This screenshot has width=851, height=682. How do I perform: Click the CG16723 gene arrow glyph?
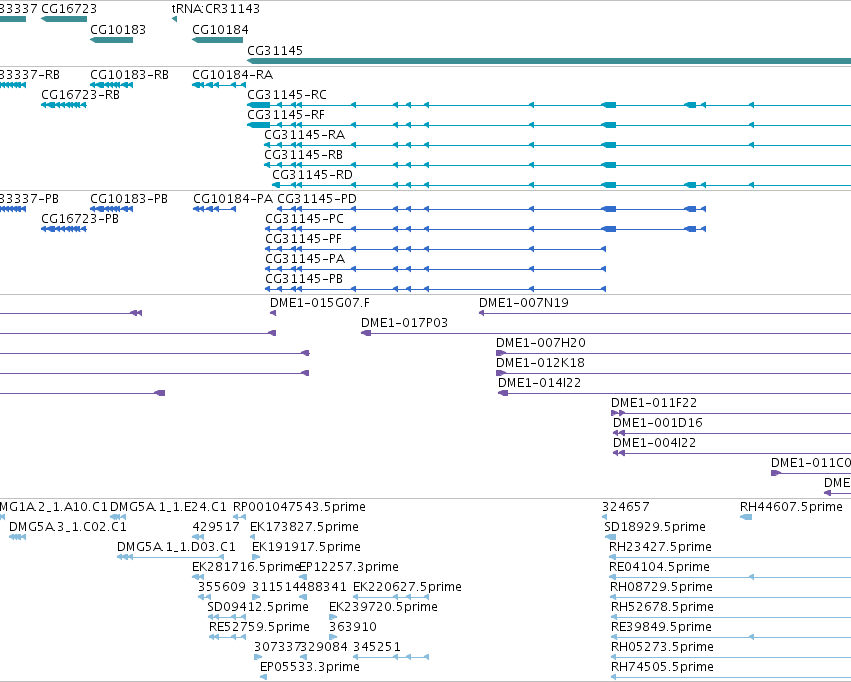pyautogui.click(x=64, y=19)
